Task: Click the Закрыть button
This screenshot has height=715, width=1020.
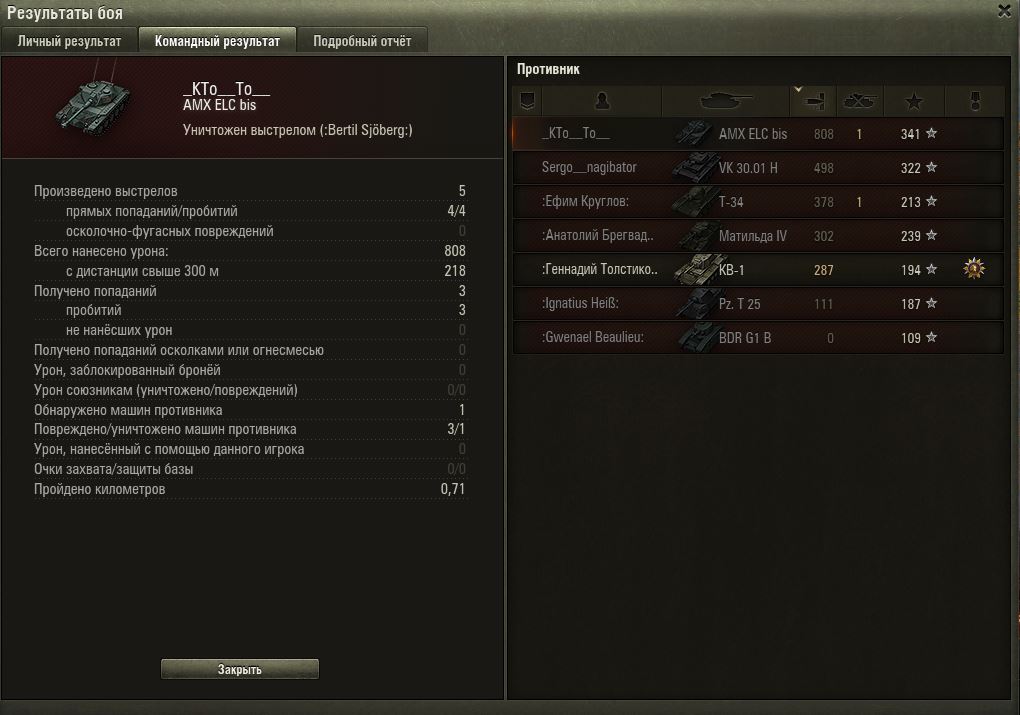Action: (240, 669)
